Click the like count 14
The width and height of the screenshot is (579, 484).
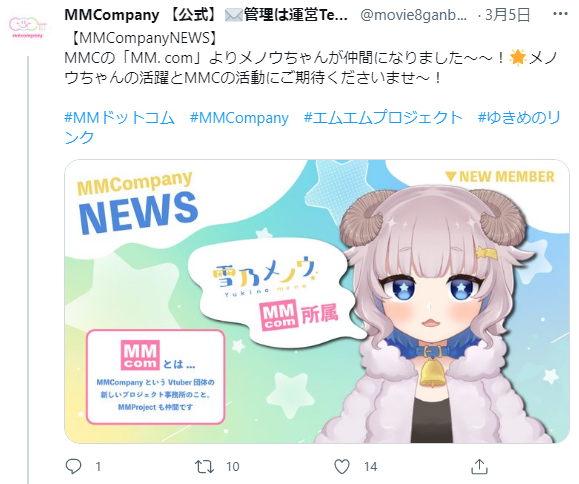pos(370,467)
